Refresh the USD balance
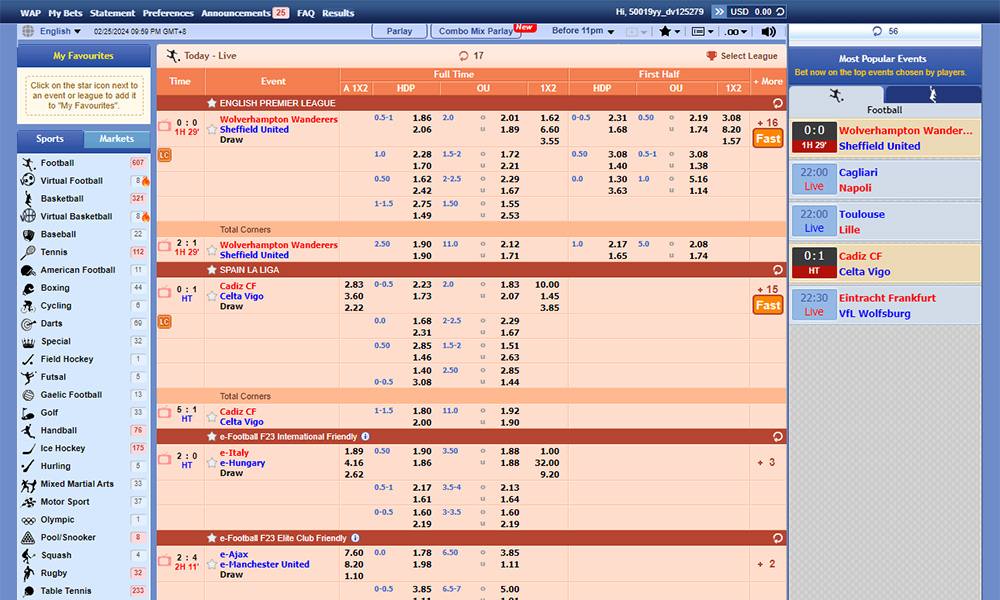1000x600 pixels. (x=780, y=11)
